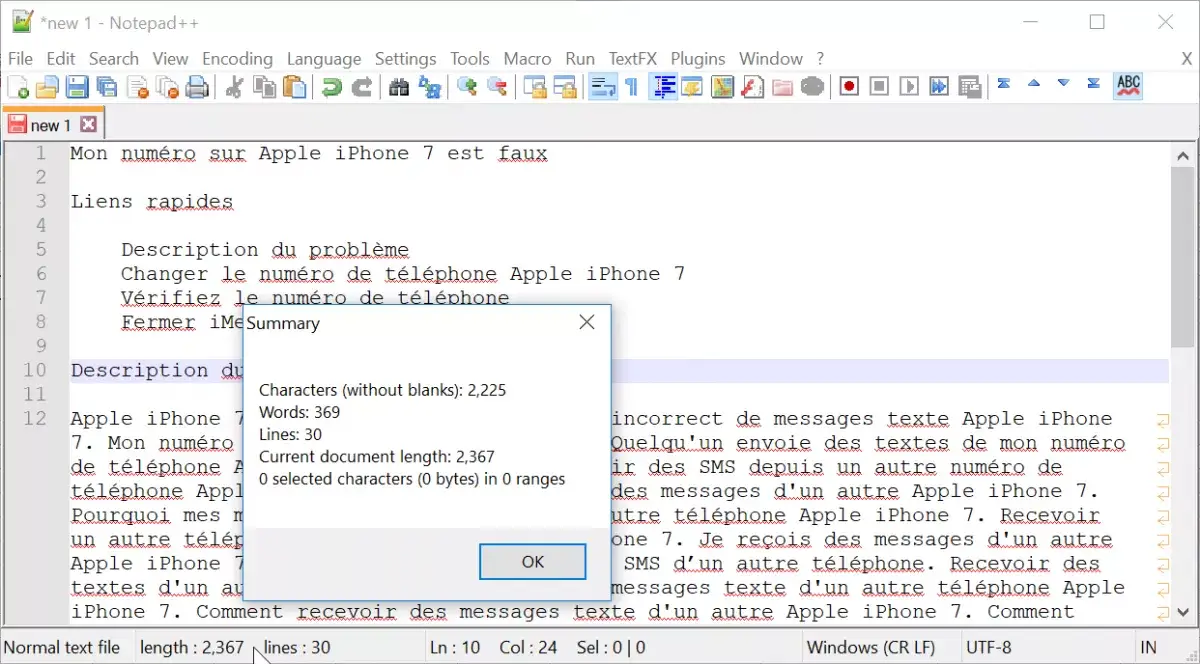
Task: Open the Settings menu
Action: [x=405, y=59]
